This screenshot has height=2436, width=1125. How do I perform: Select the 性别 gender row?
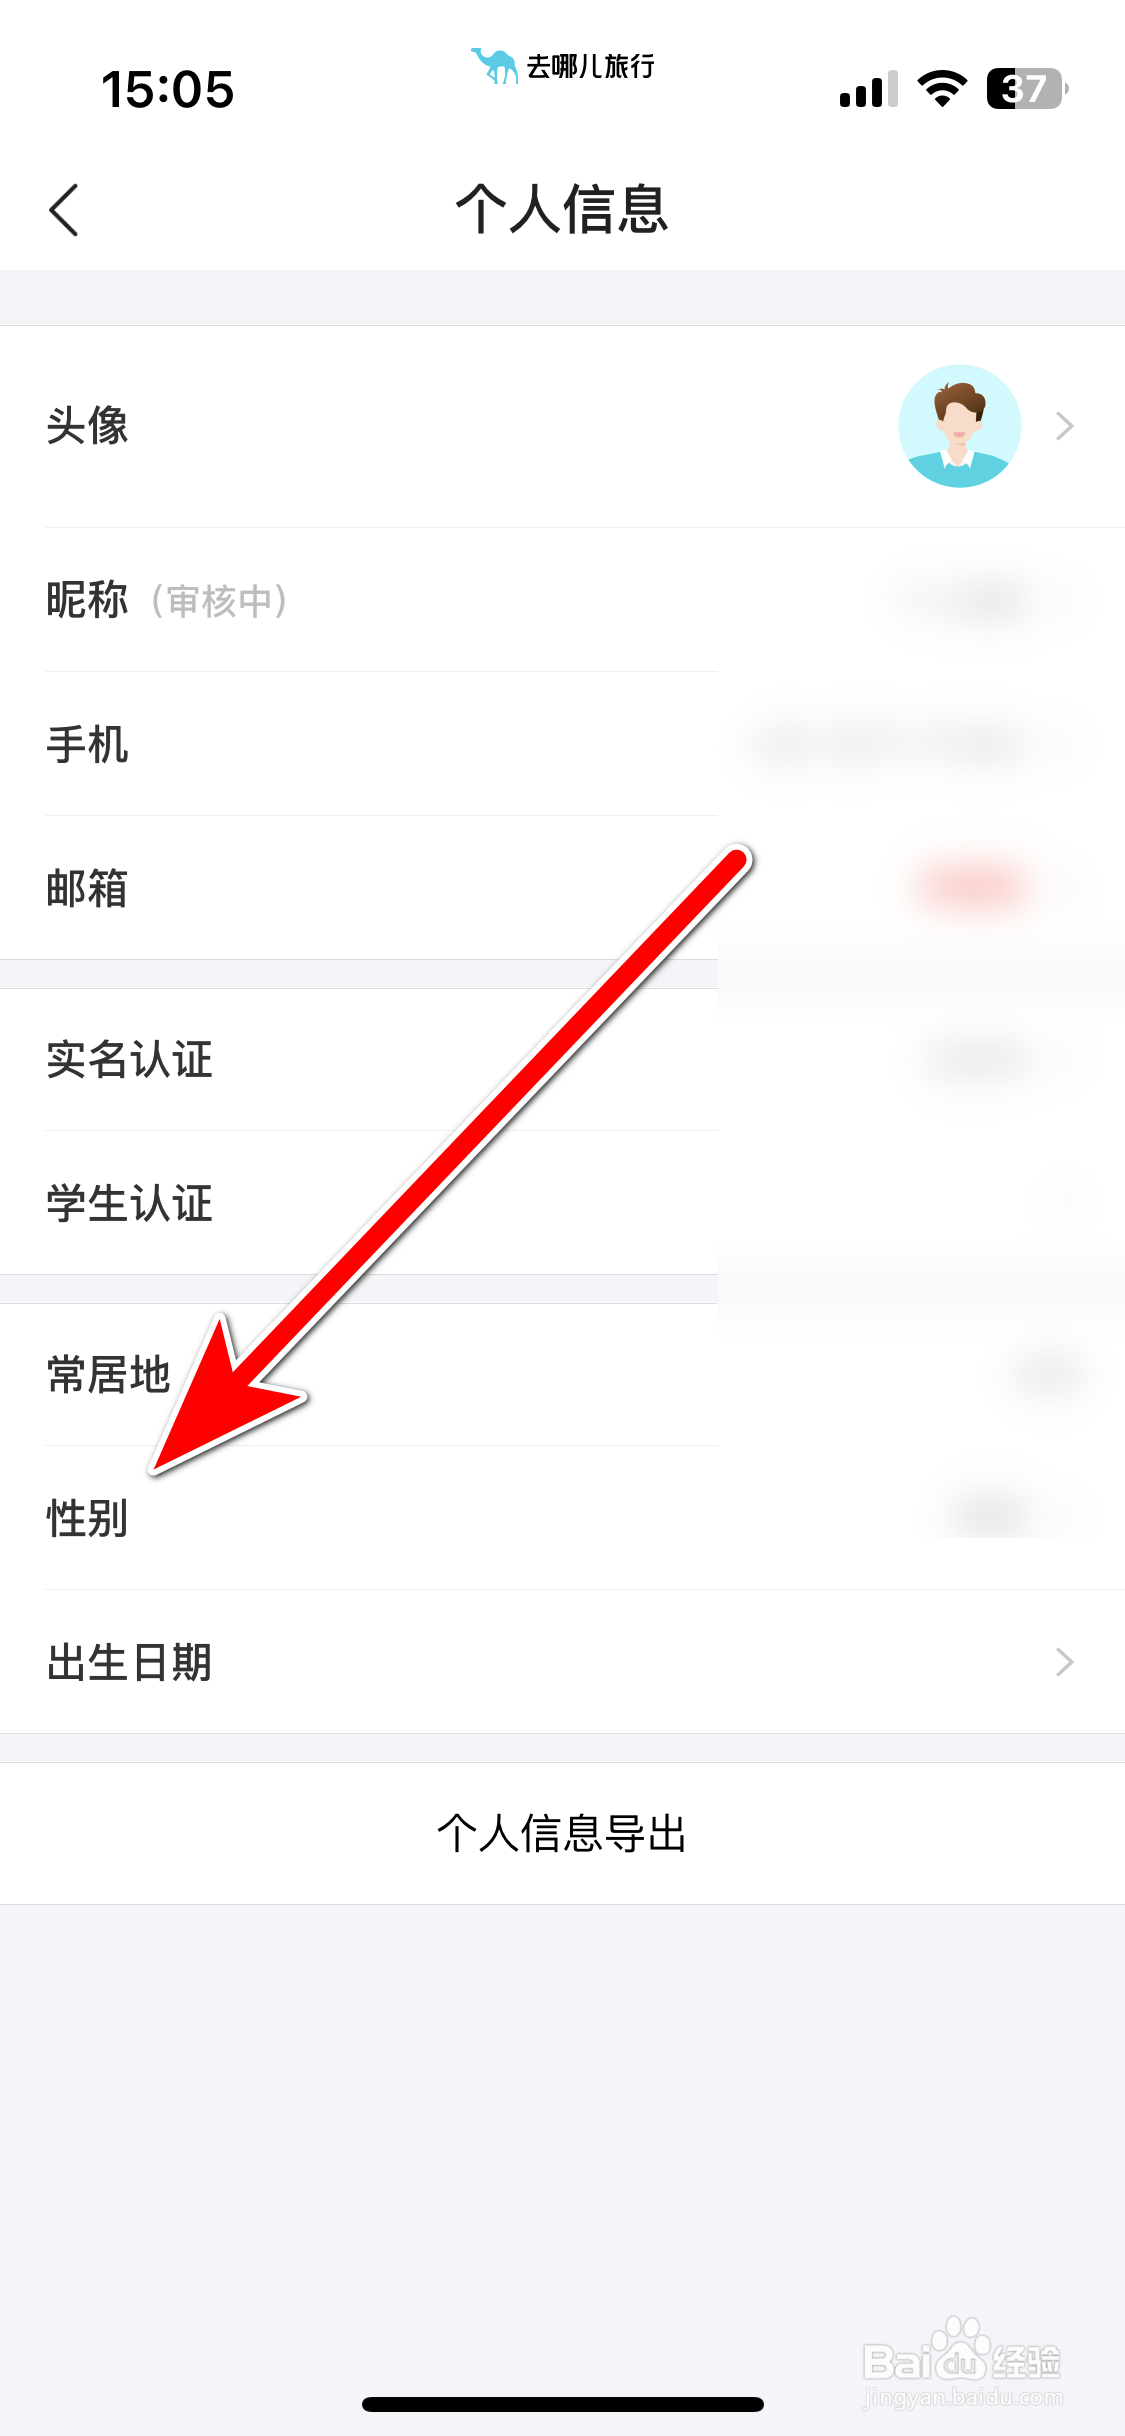click(562, 1518)
